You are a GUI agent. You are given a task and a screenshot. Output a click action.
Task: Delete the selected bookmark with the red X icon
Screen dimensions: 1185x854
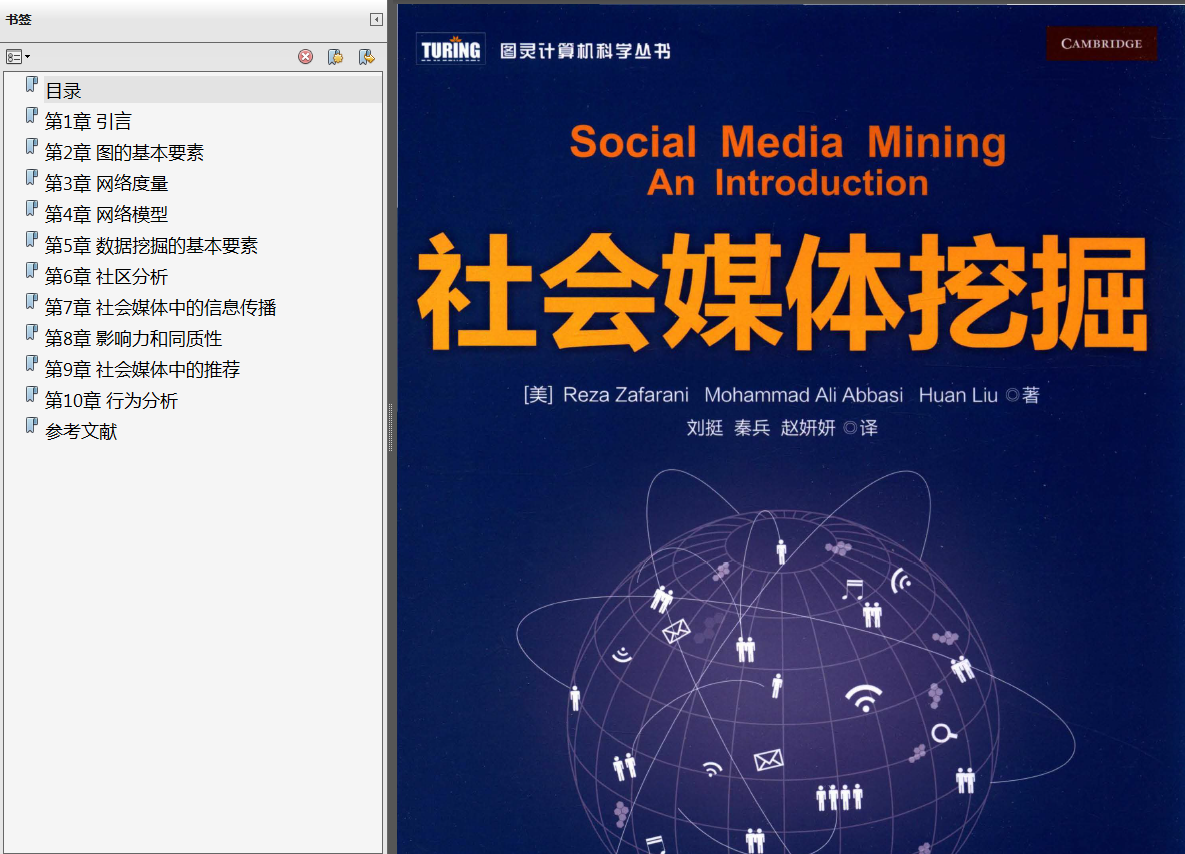305,57
